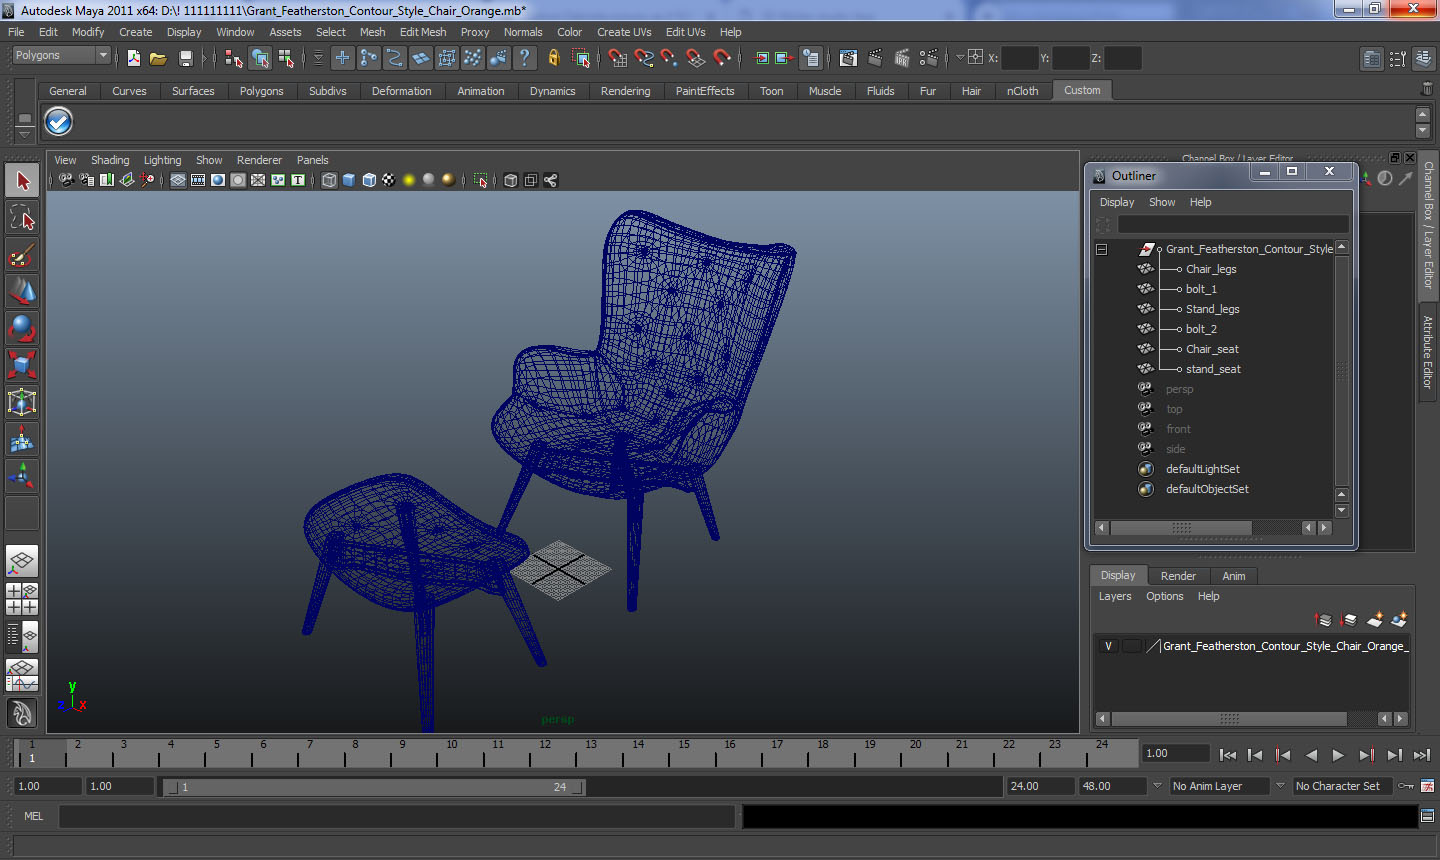1440x860 pixels.
Task: Toggle Tool Settings display icon top right
Action: point(1398,59)
